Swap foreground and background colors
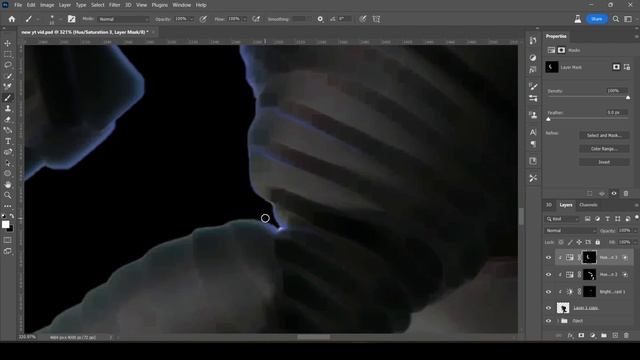 (x=11, y=216)
